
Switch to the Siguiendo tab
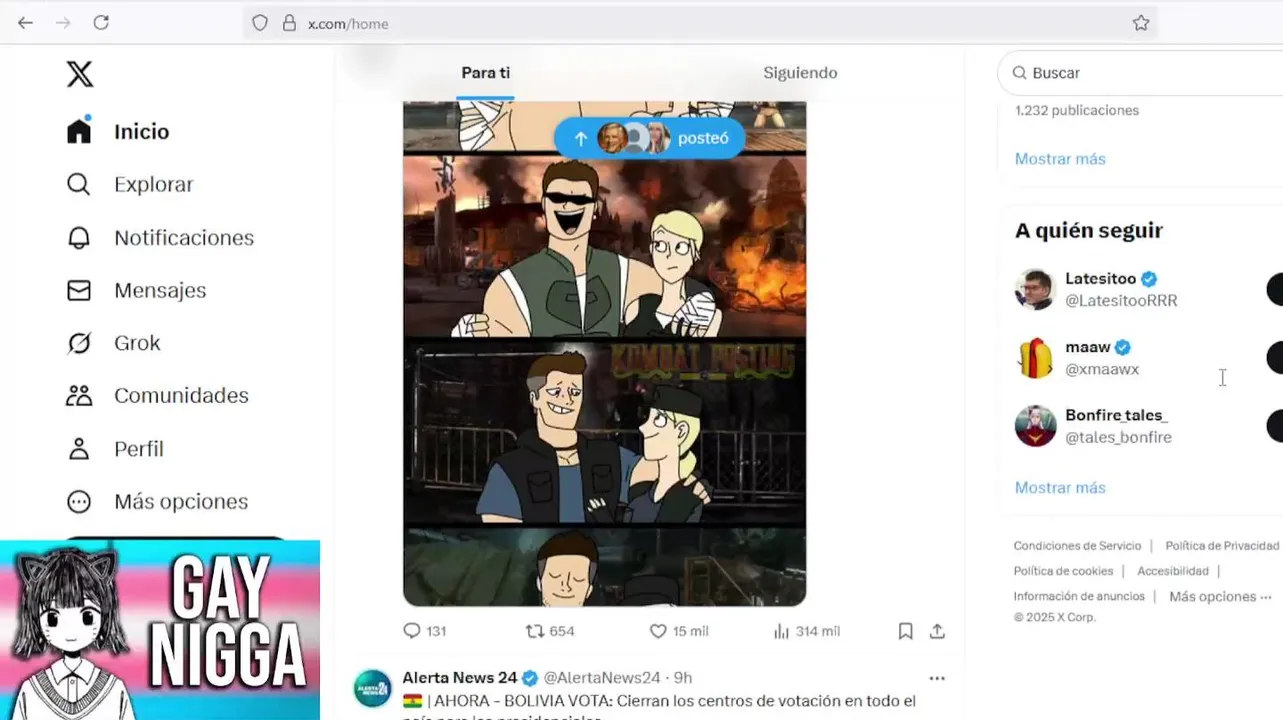[800, 73]
